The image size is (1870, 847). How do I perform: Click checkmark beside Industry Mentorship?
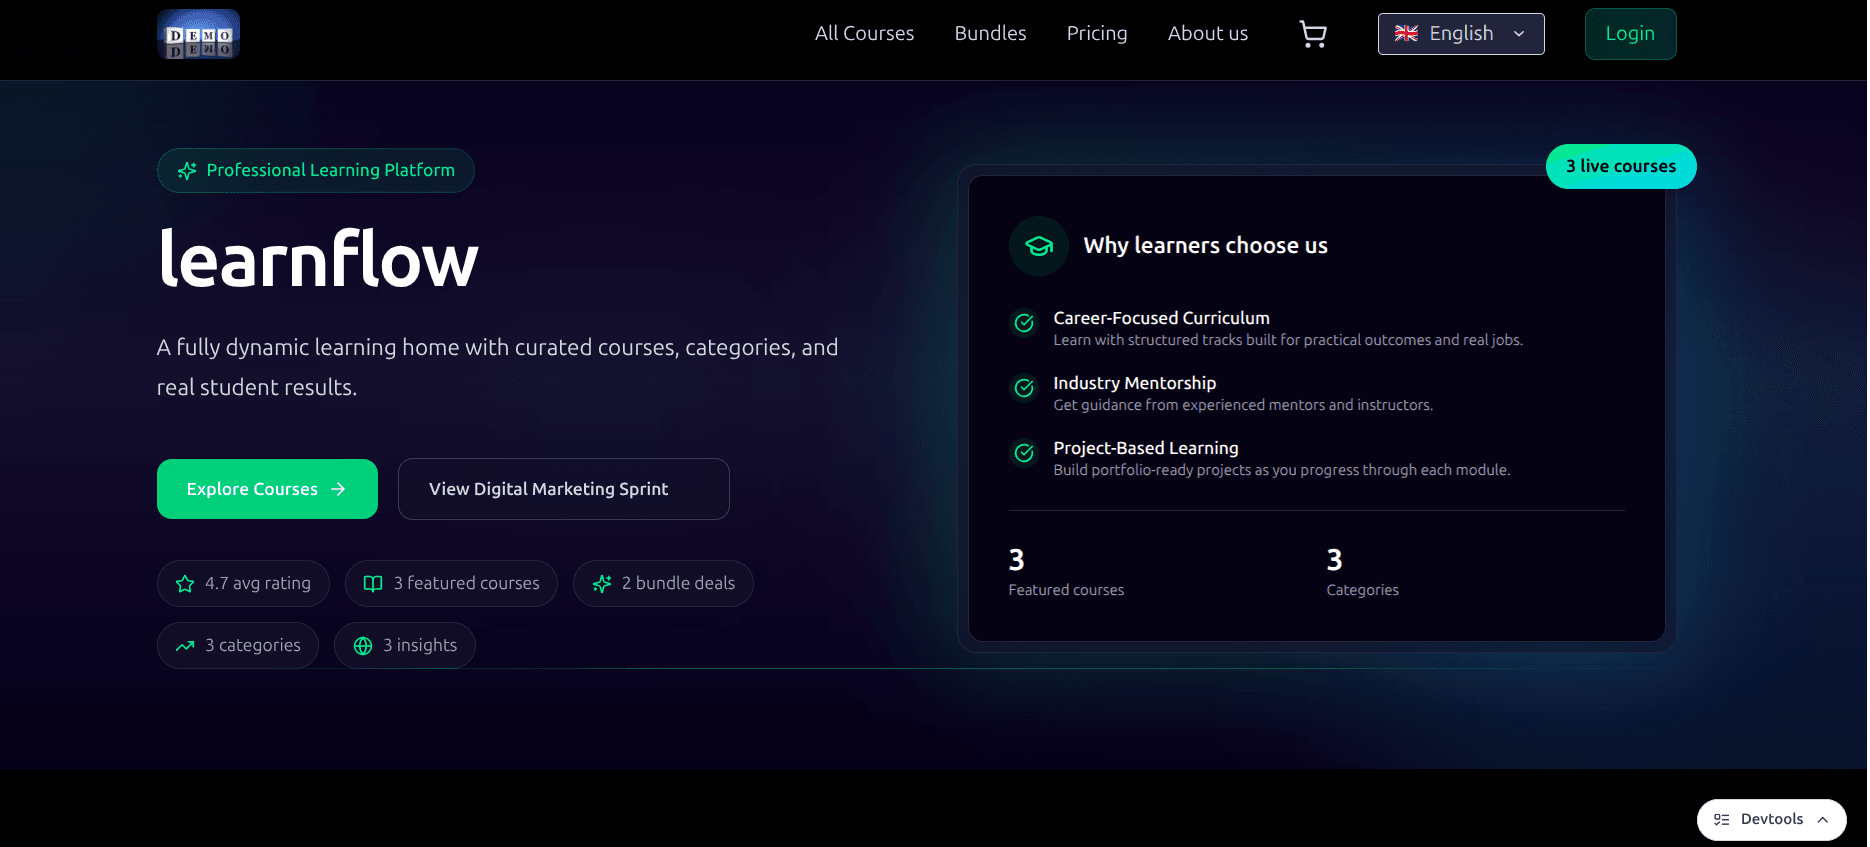pos(1024,388)
